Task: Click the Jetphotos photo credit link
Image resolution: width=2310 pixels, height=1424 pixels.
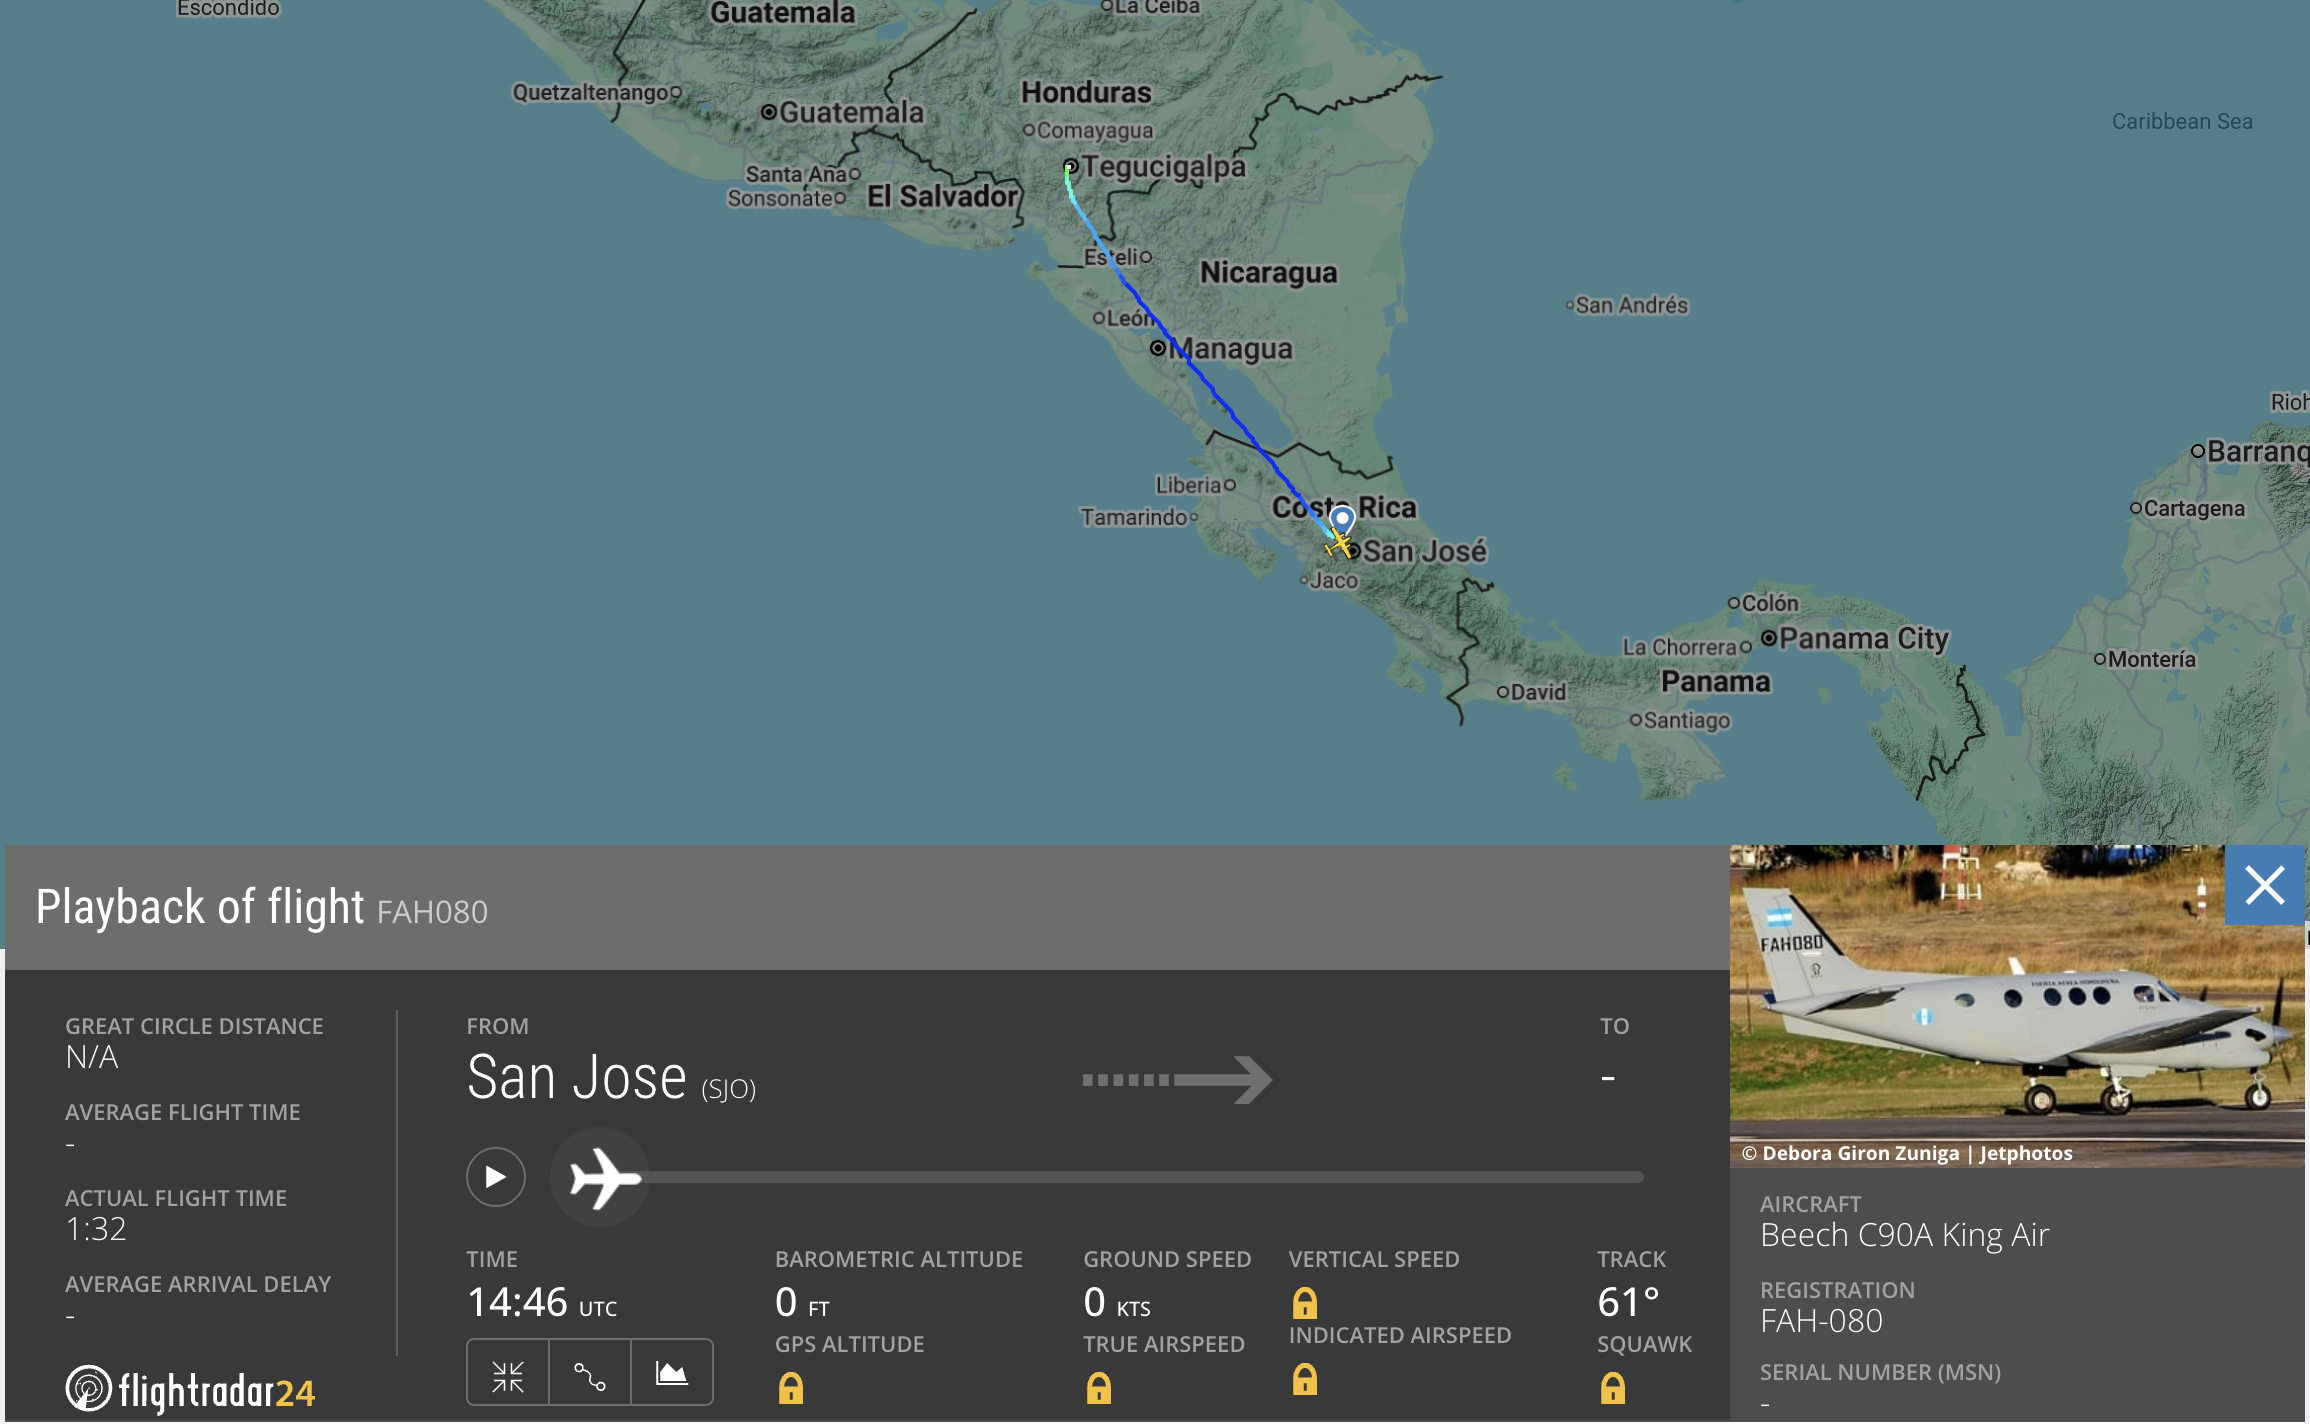Action: (2026, 1153)
